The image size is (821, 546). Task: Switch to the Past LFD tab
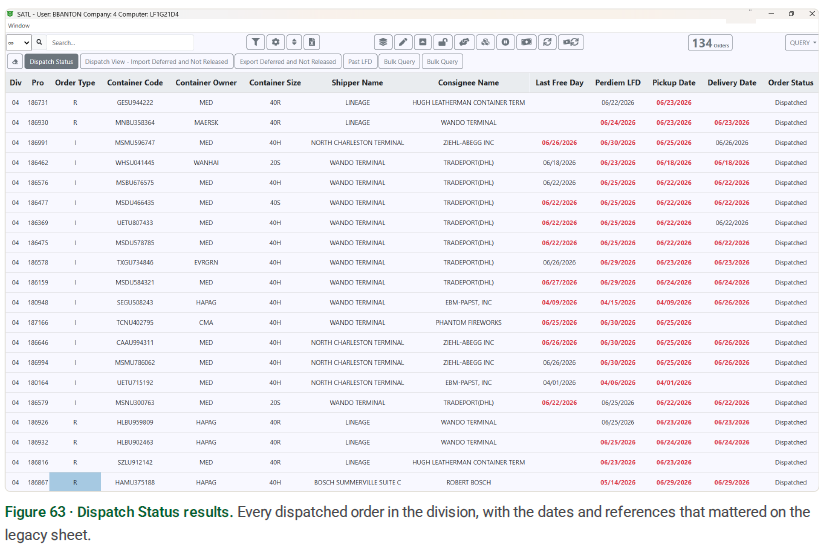(360, 62)
